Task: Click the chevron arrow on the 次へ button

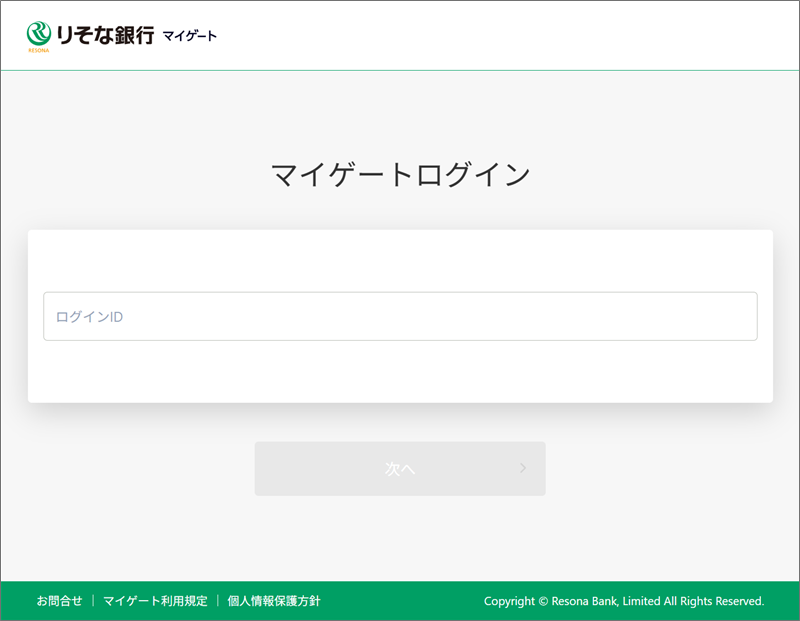Action: [523, 468]
